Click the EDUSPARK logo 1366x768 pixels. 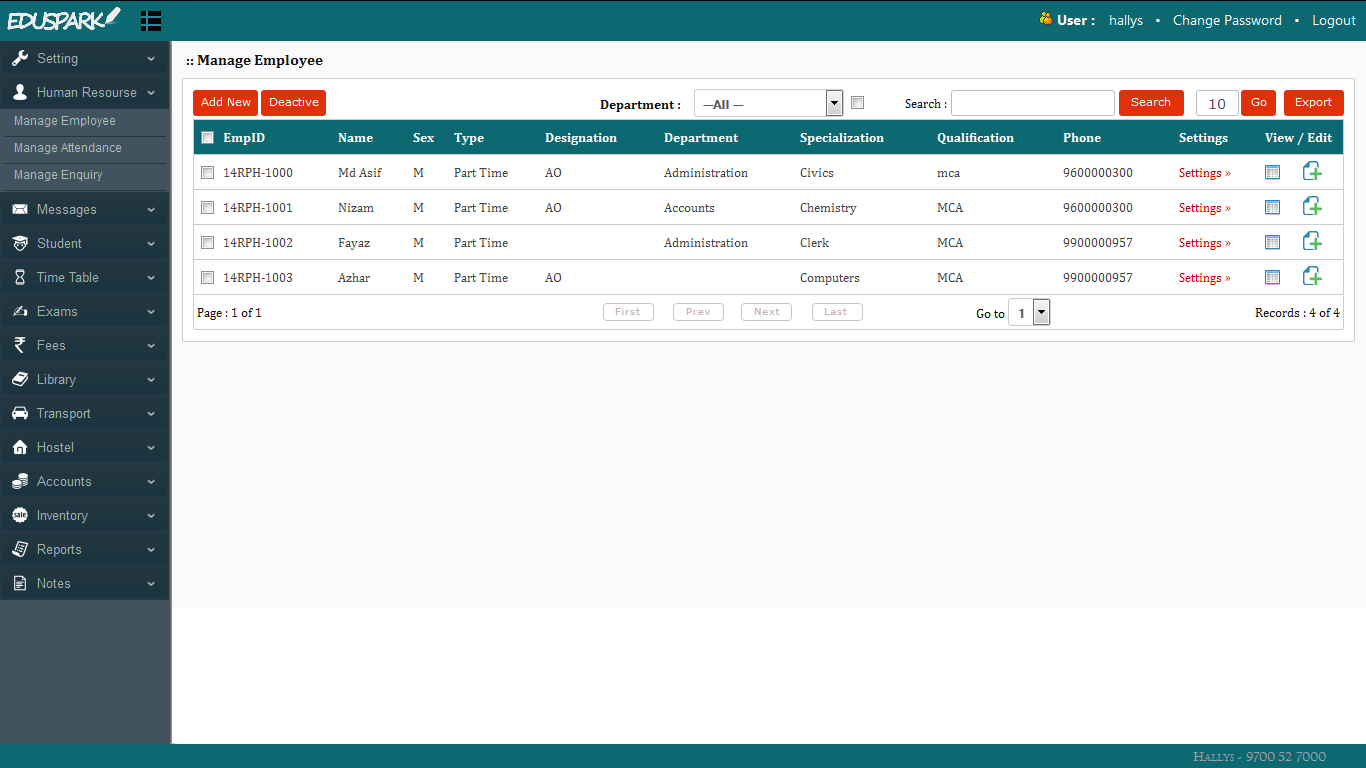click(x=64, y=18)
